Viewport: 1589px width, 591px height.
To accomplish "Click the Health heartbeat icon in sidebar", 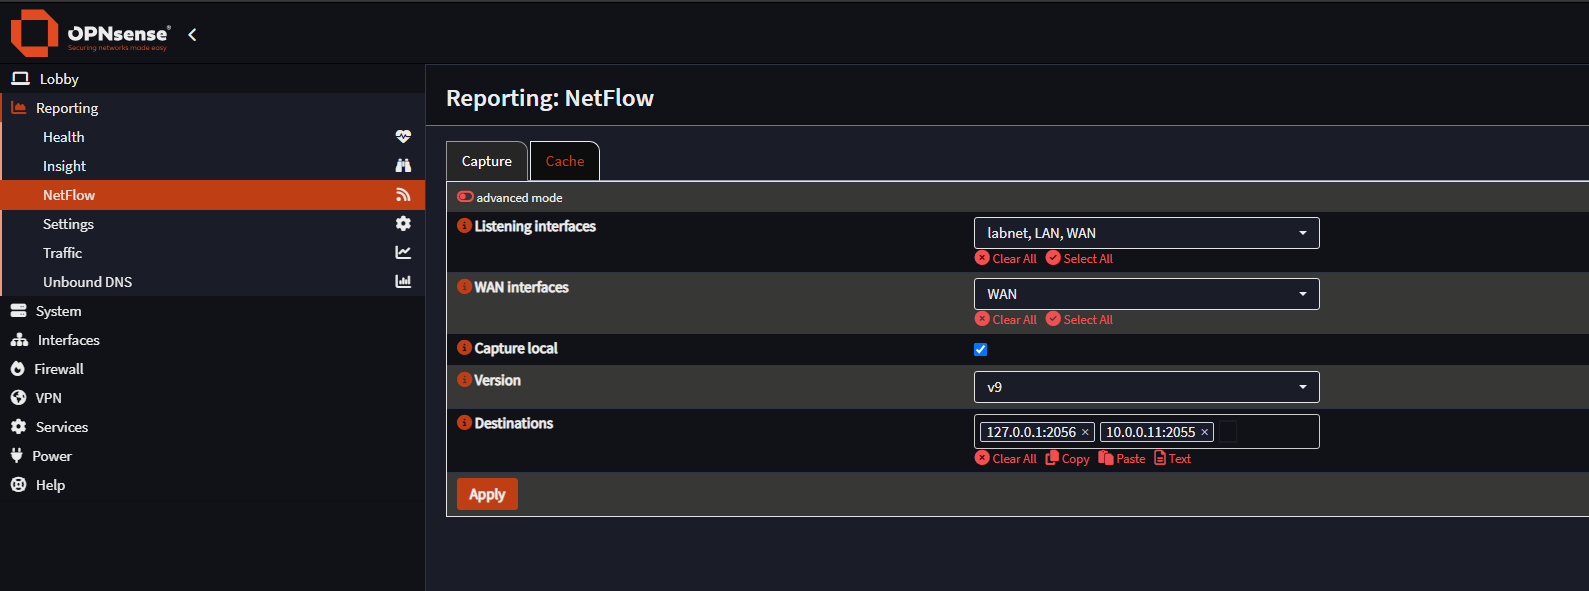I will 403,136.
